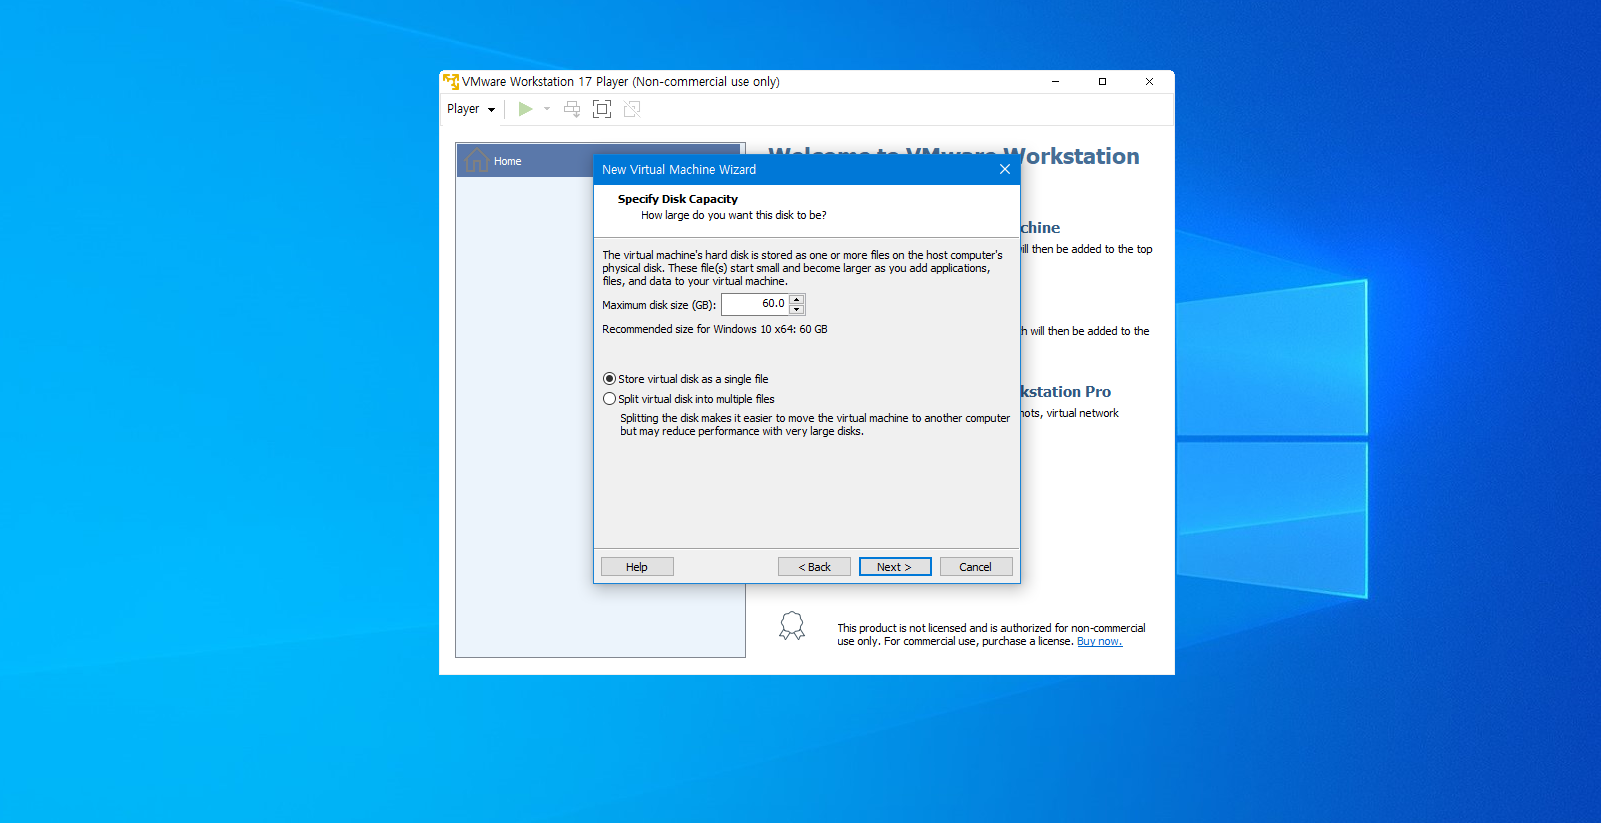
Task: Click the green Power On play icon
Action: coord(525,109)
